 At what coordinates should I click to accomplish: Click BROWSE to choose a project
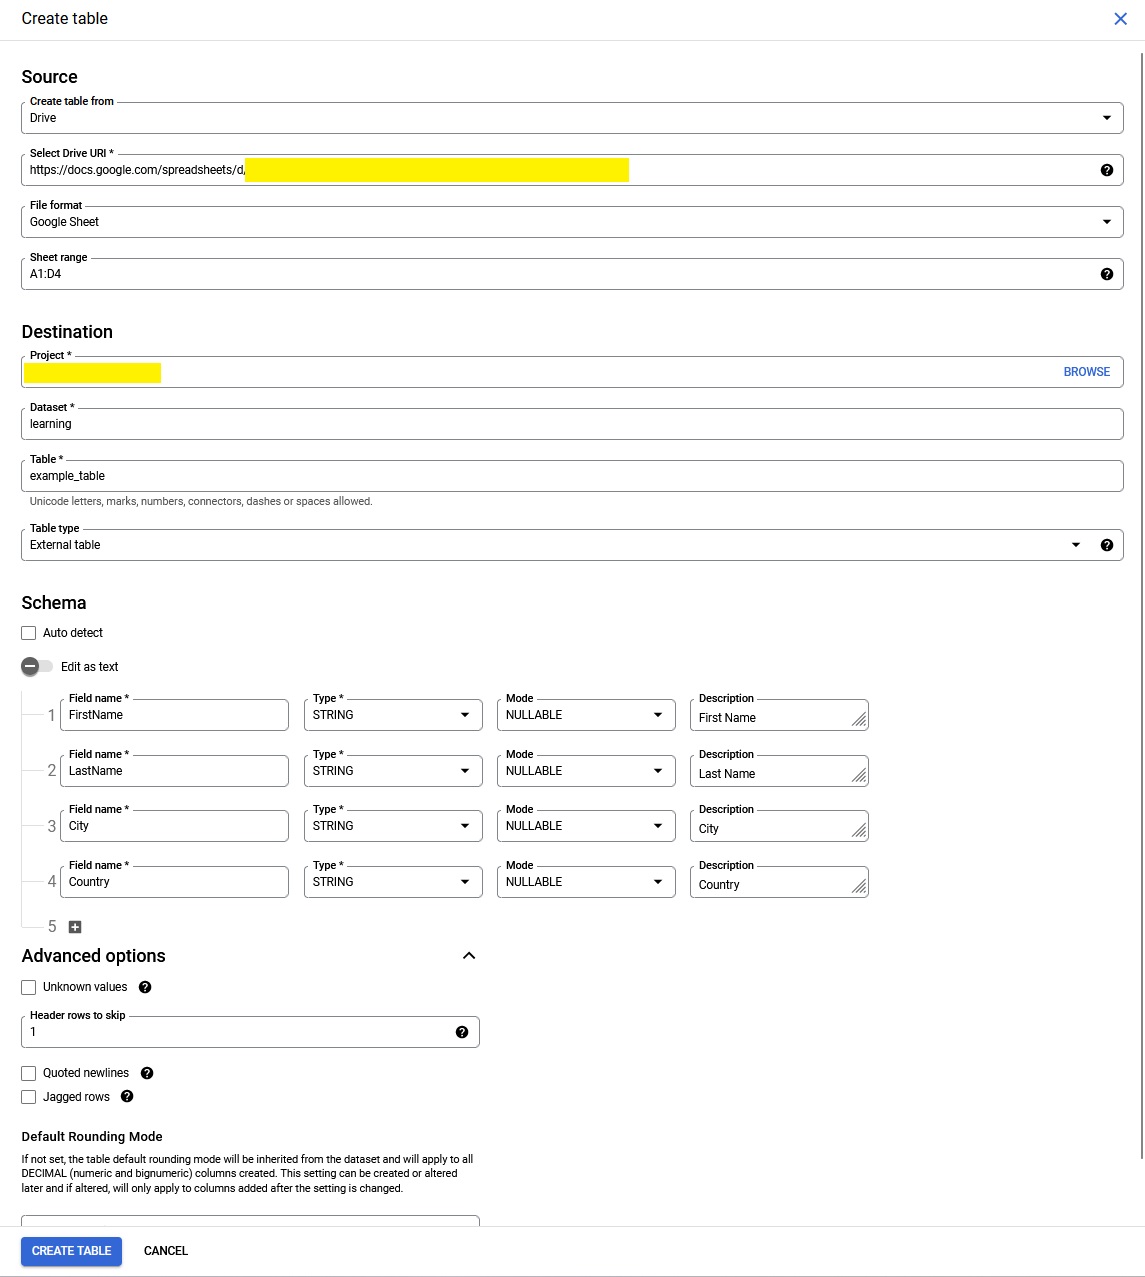[1086, 372]
